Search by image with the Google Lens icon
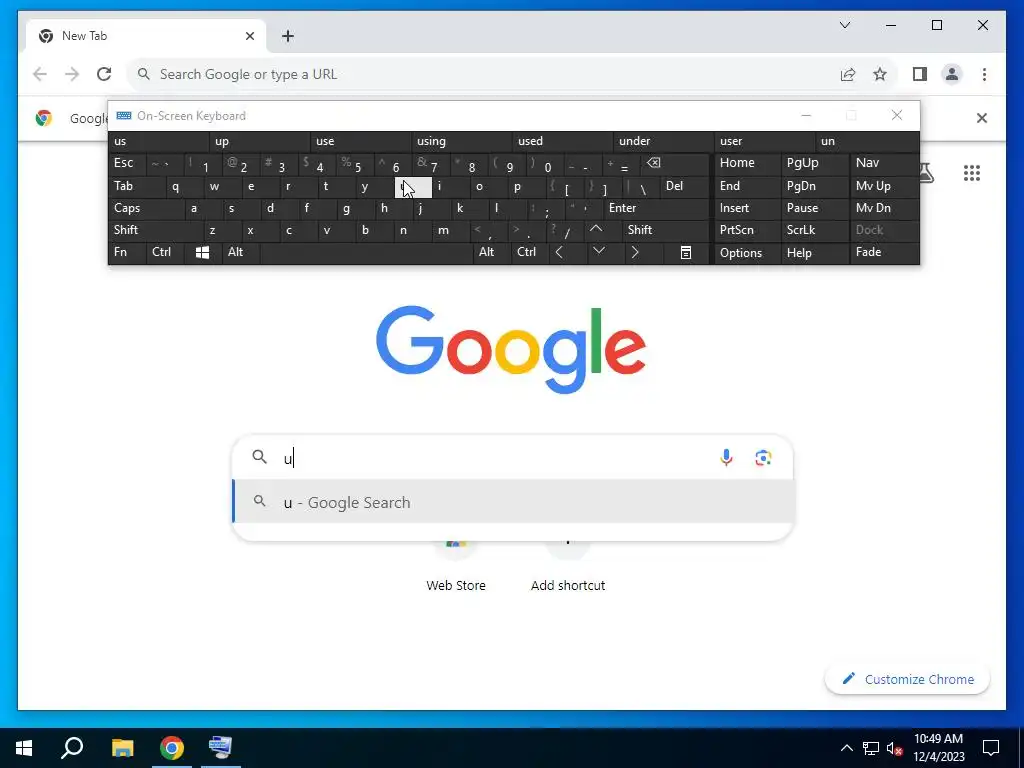Image resolution: width=1024 pixels, height=768 pixels. coord(763,458)
